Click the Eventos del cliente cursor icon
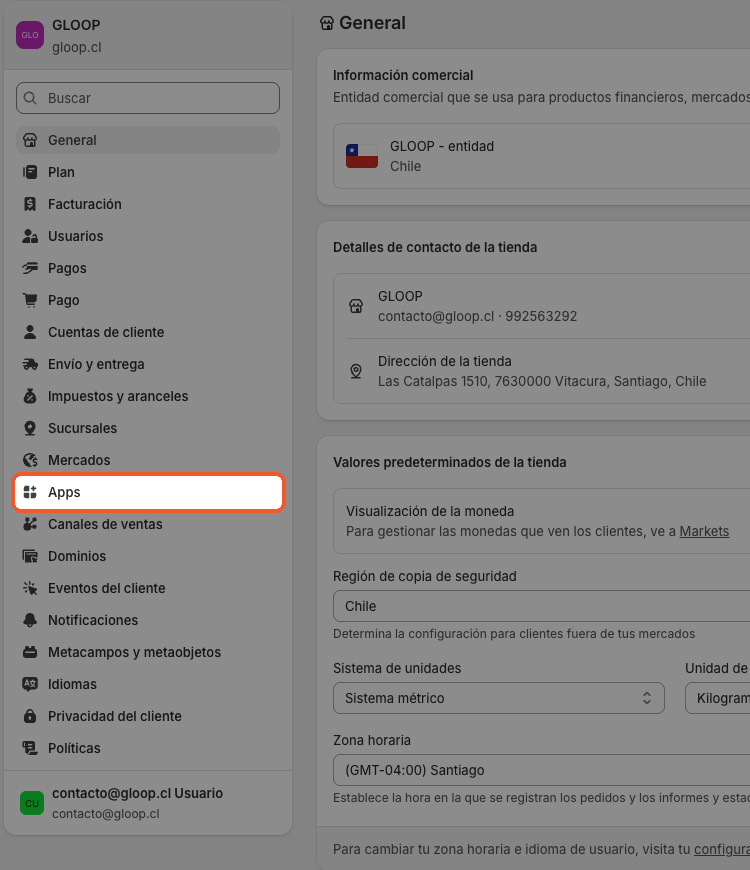750x870 pixels. tap(30, 588)
